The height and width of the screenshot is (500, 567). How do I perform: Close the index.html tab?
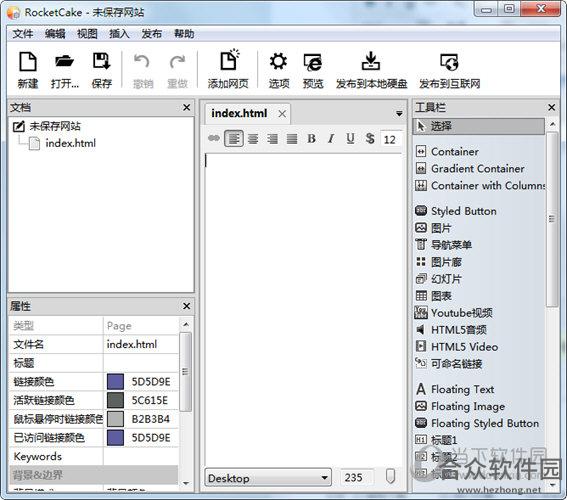click(282, 114)
